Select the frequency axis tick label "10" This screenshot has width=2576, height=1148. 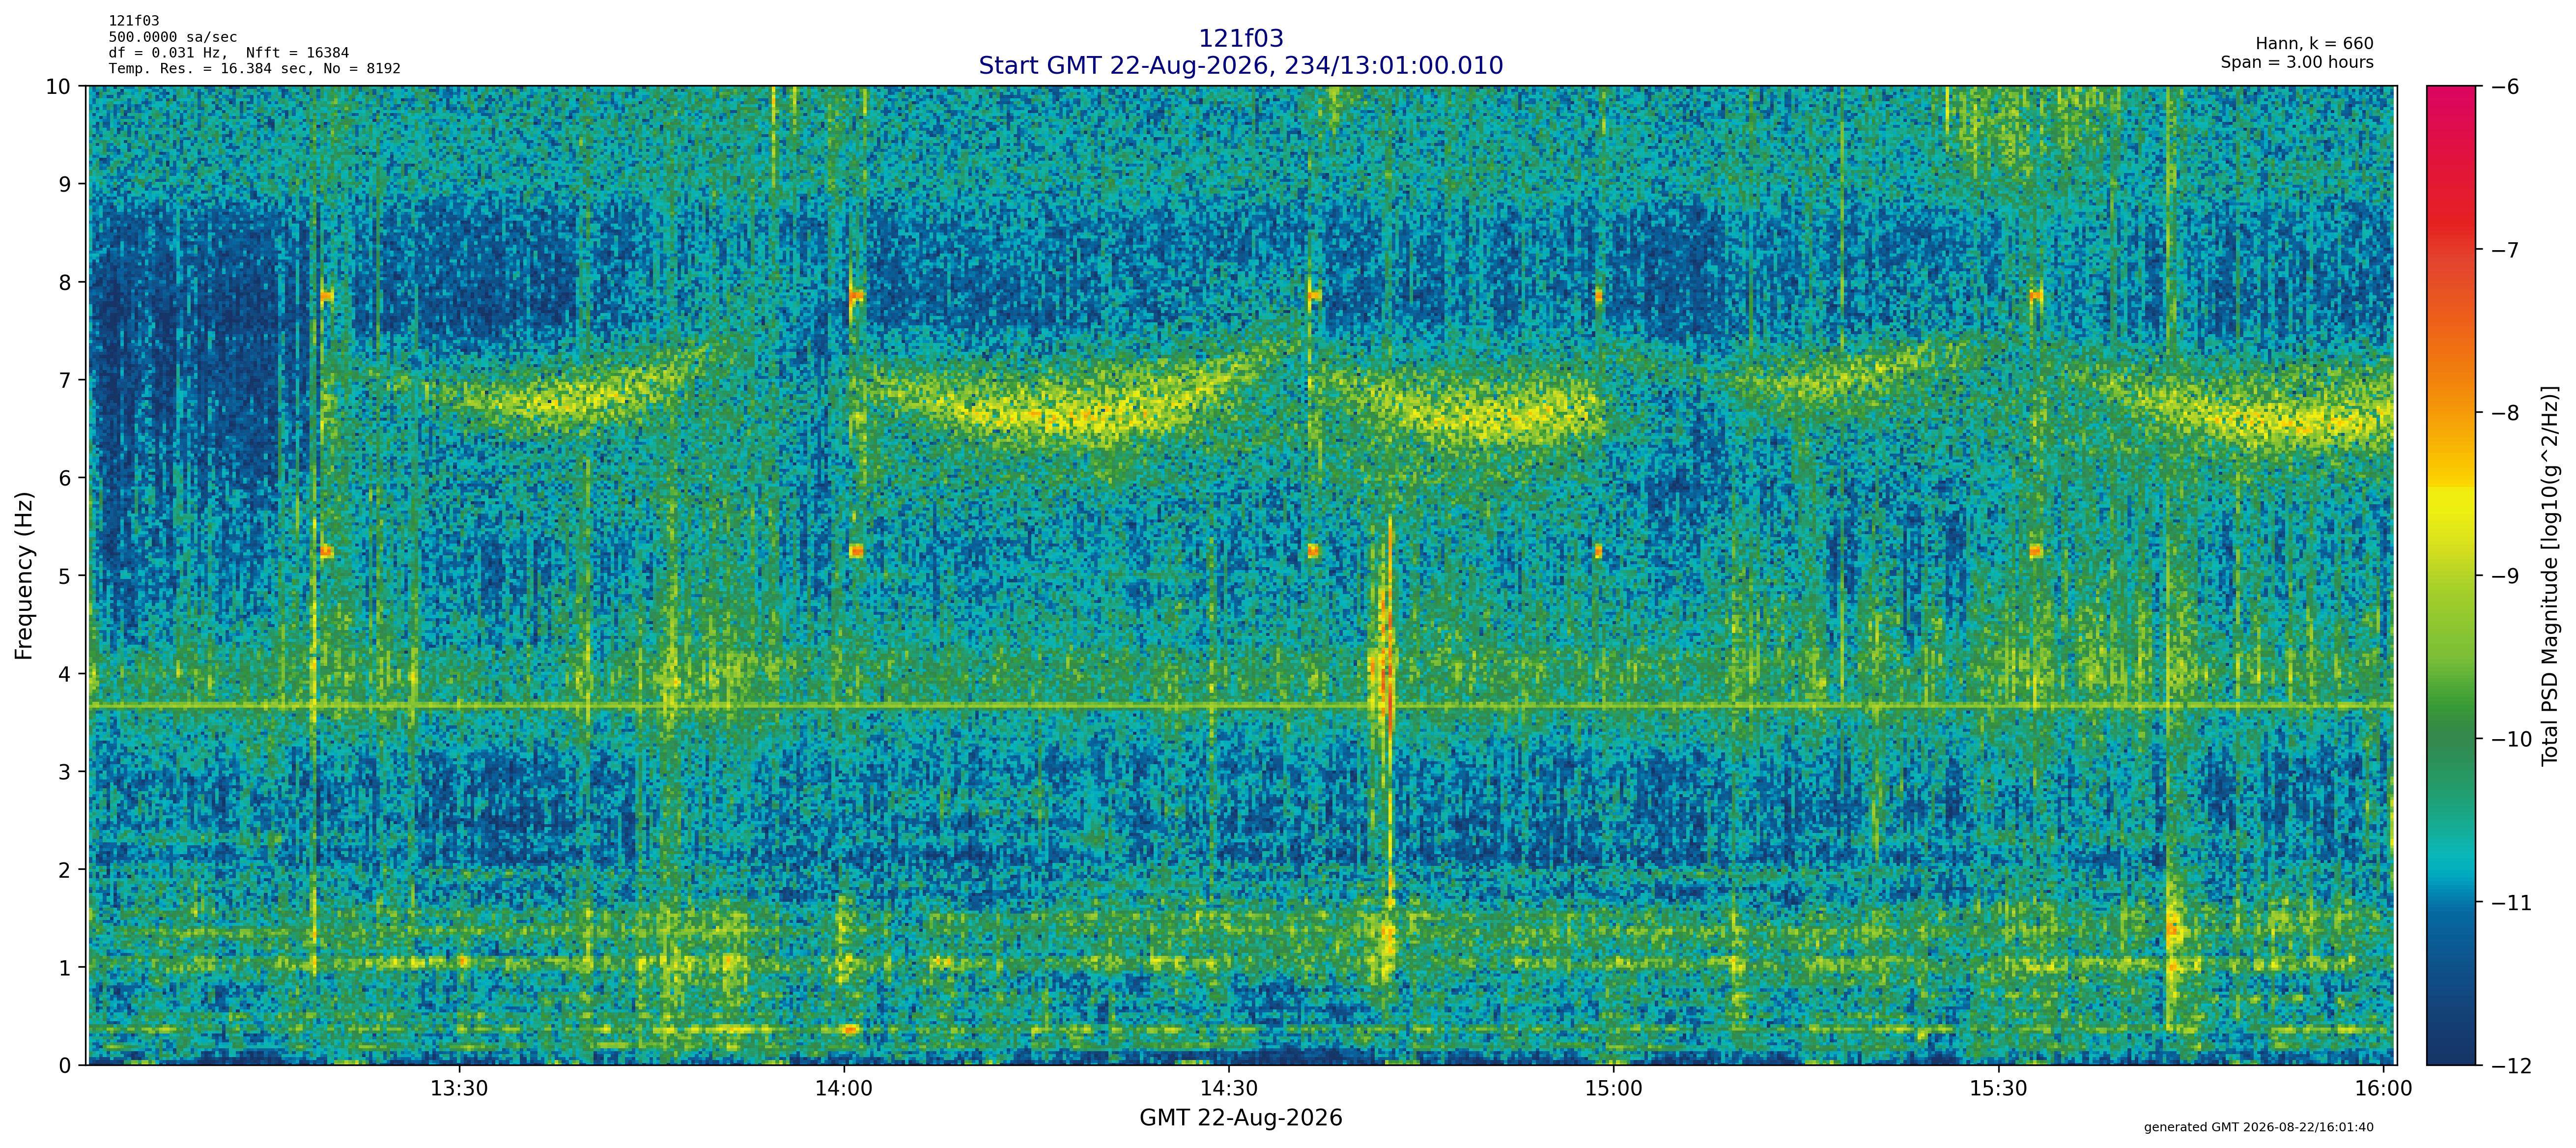(x=59, y=86)
